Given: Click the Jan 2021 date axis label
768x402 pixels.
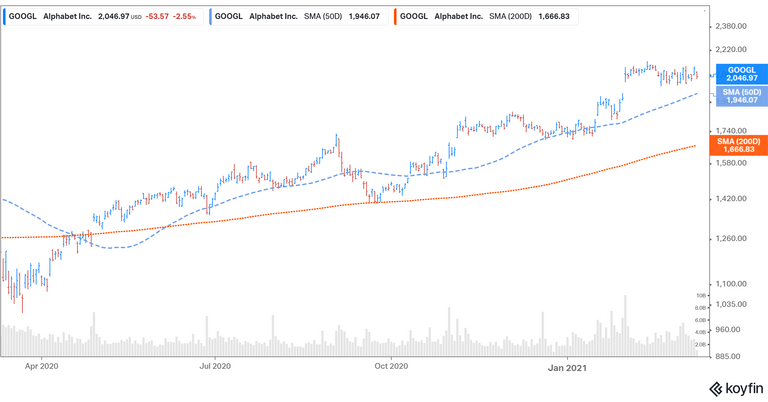Looking at the screenshot, I should [567, 367].
